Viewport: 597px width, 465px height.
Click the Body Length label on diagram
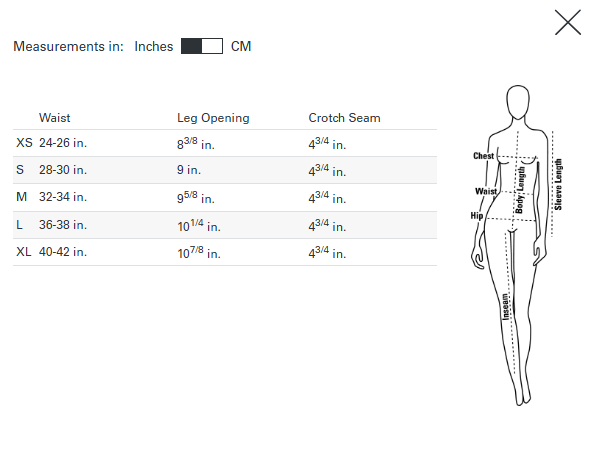(520, 190)
